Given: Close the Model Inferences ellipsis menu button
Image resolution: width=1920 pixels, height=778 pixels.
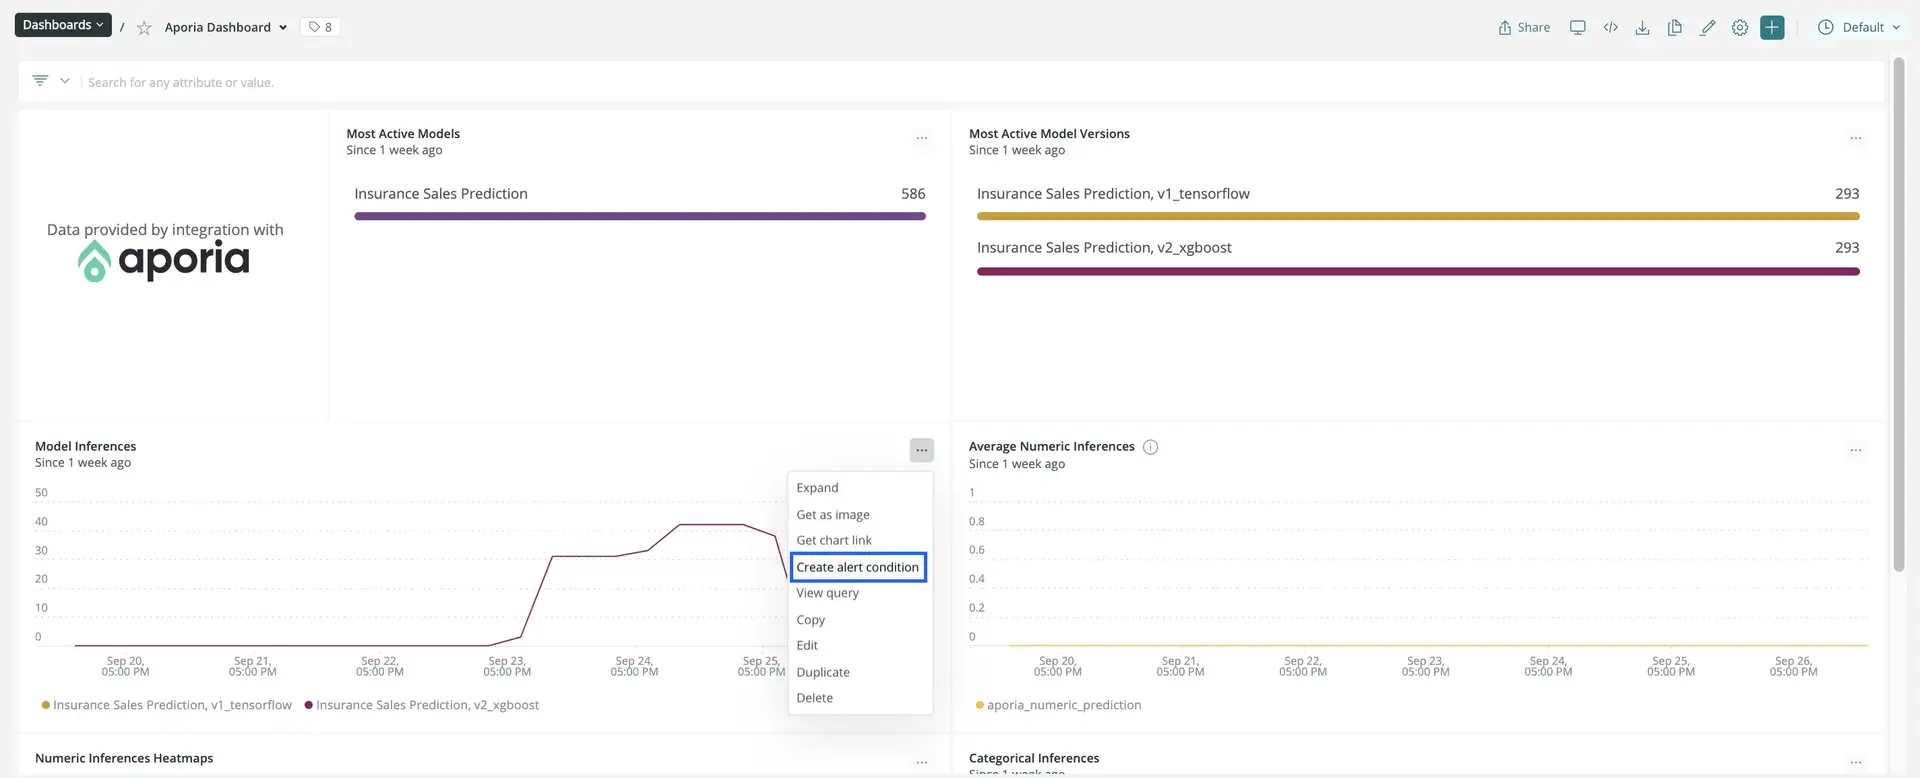Looking at the screenshot, I should (x=922, y=451).
